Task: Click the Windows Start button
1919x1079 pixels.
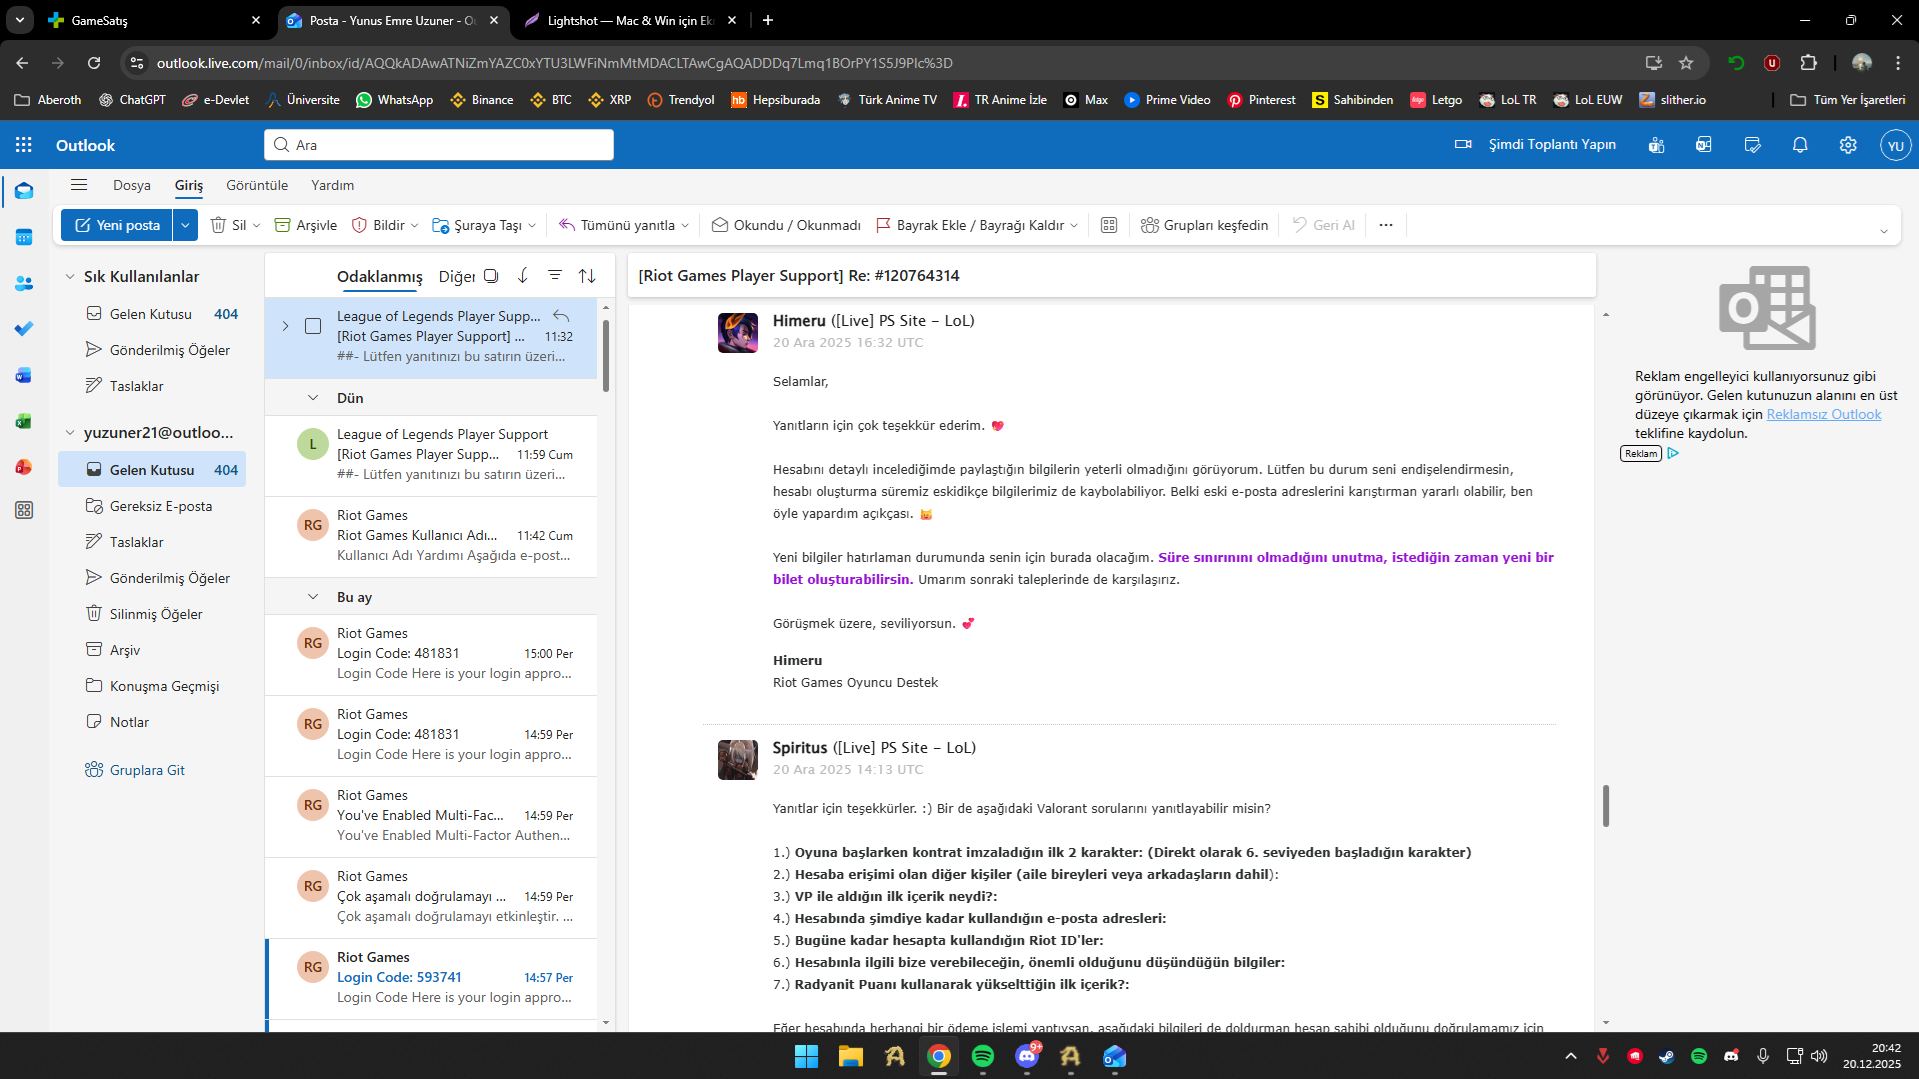Action: pos(806,1056)
